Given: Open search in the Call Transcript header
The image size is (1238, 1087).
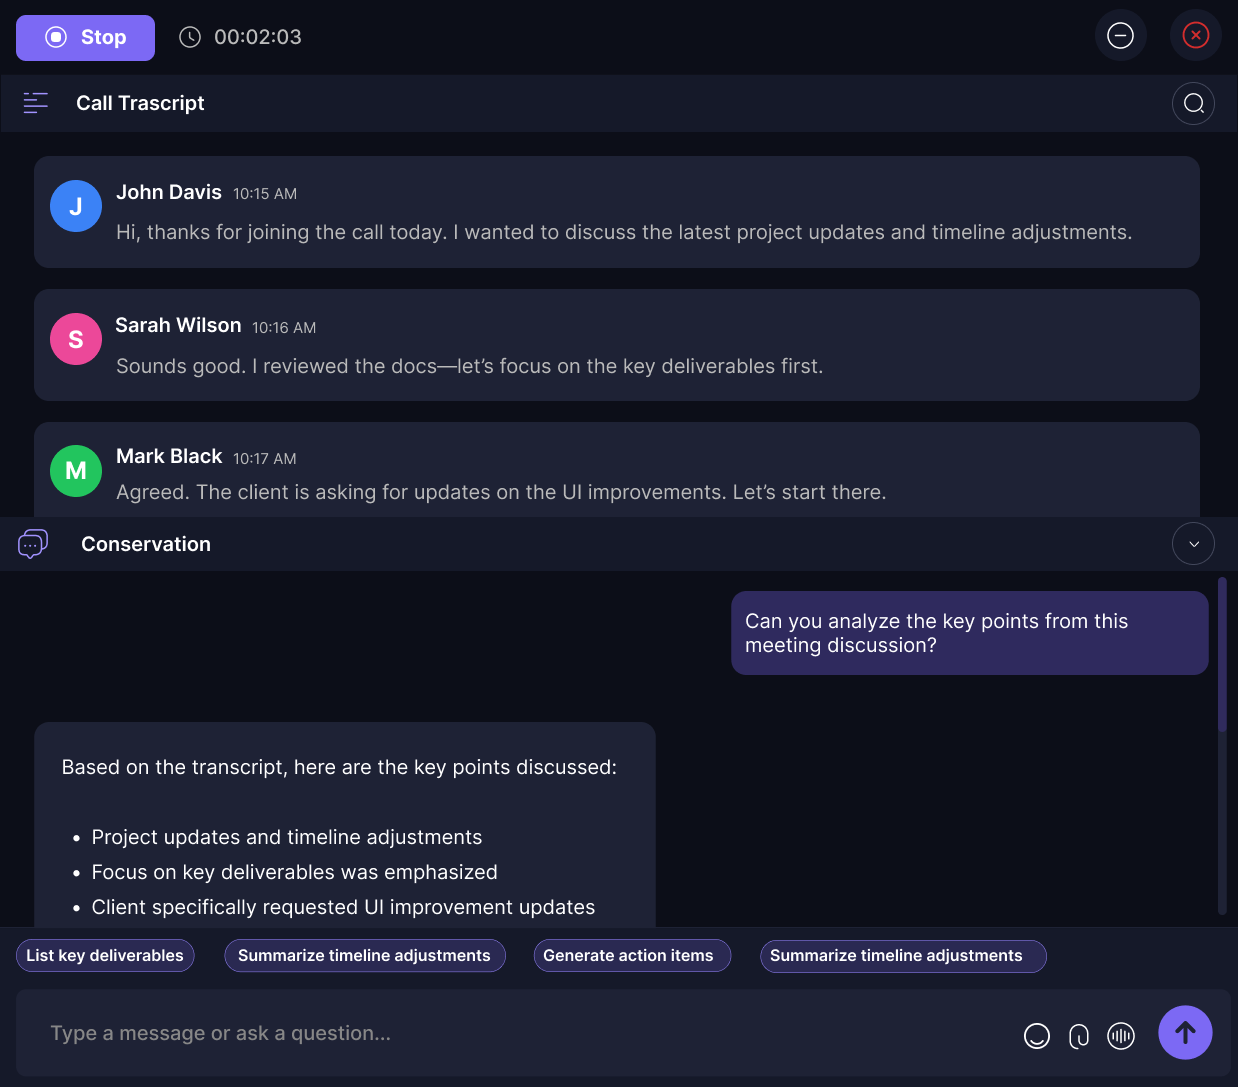Looking at the screenshot, I should pyautogui.click(x=1193, y=103).
